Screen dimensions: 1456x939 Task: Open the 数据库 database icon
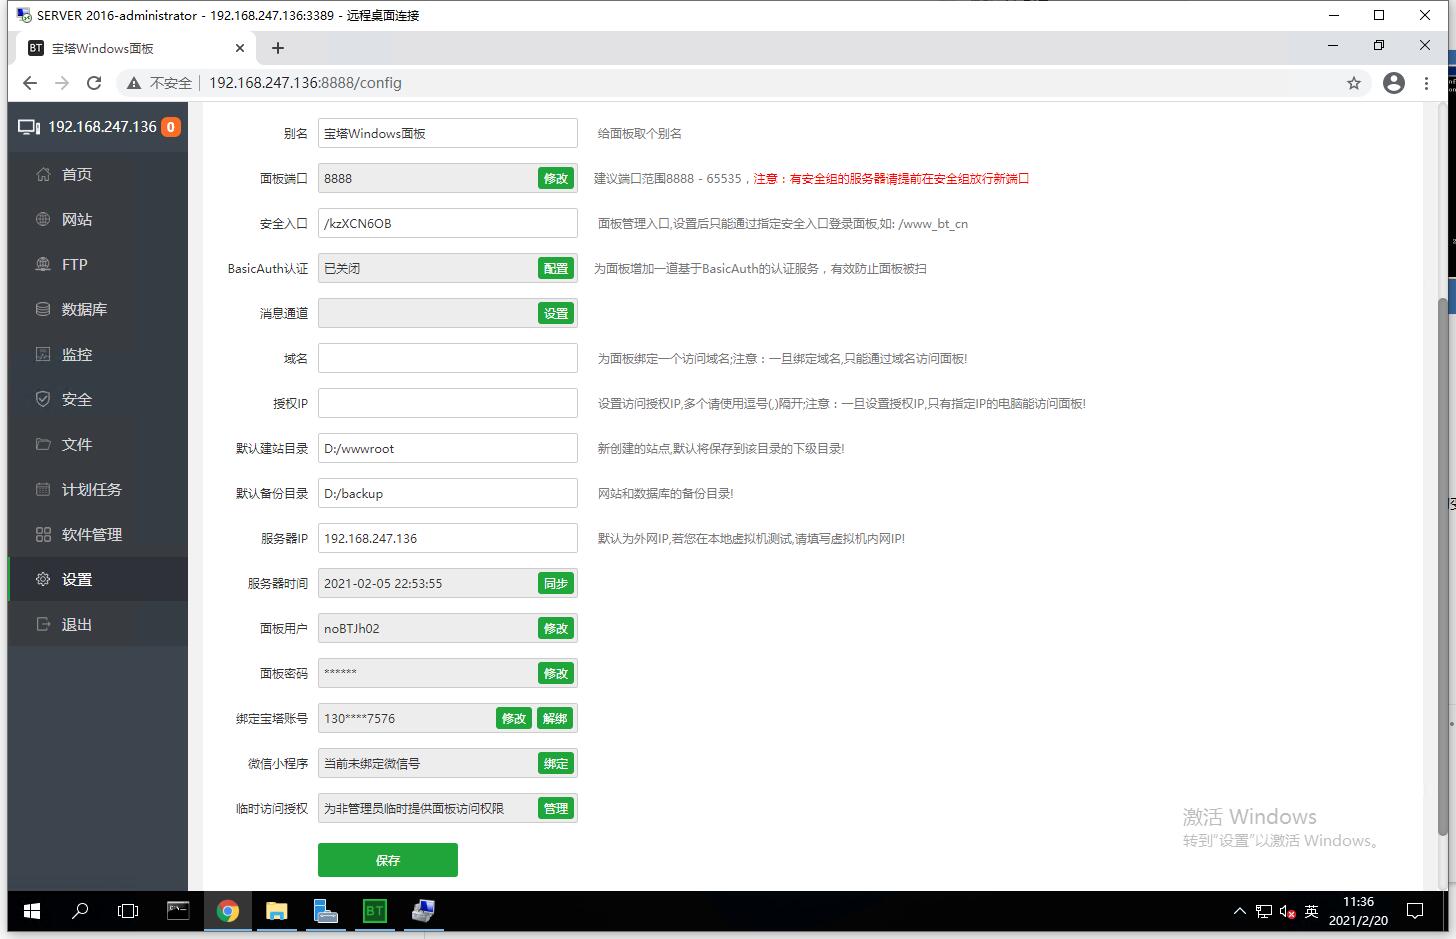(x=43, y=309)
